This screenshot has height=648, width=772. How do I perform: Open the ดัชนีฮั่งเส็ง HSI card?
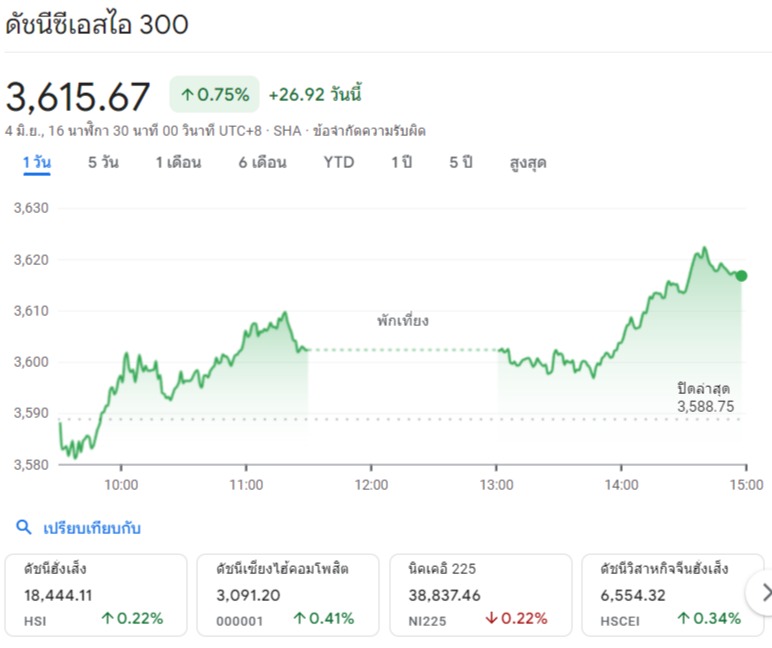96,594
